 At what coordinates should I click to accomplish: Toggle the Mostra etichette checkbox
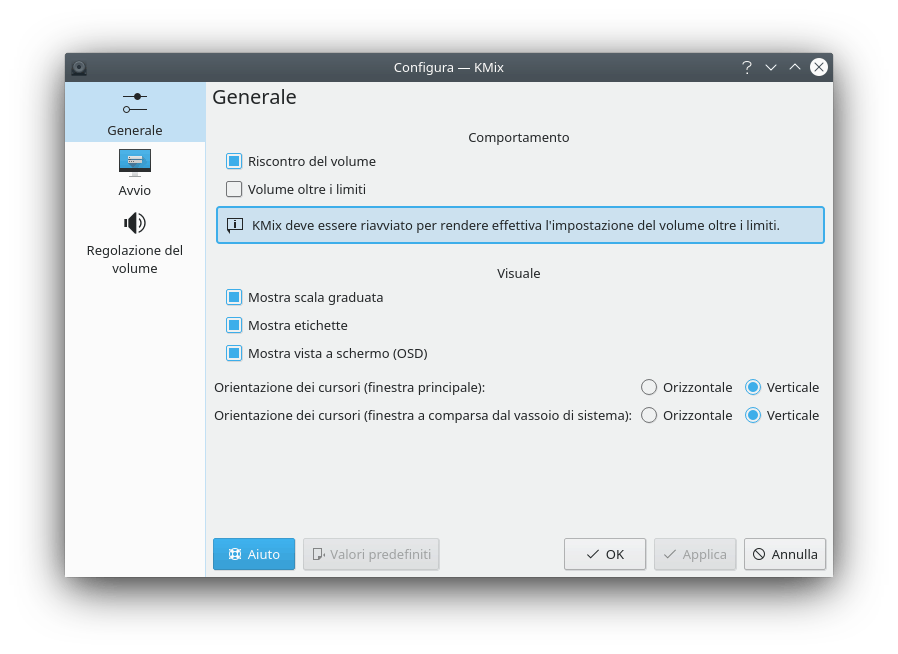(x=234, y=325)
